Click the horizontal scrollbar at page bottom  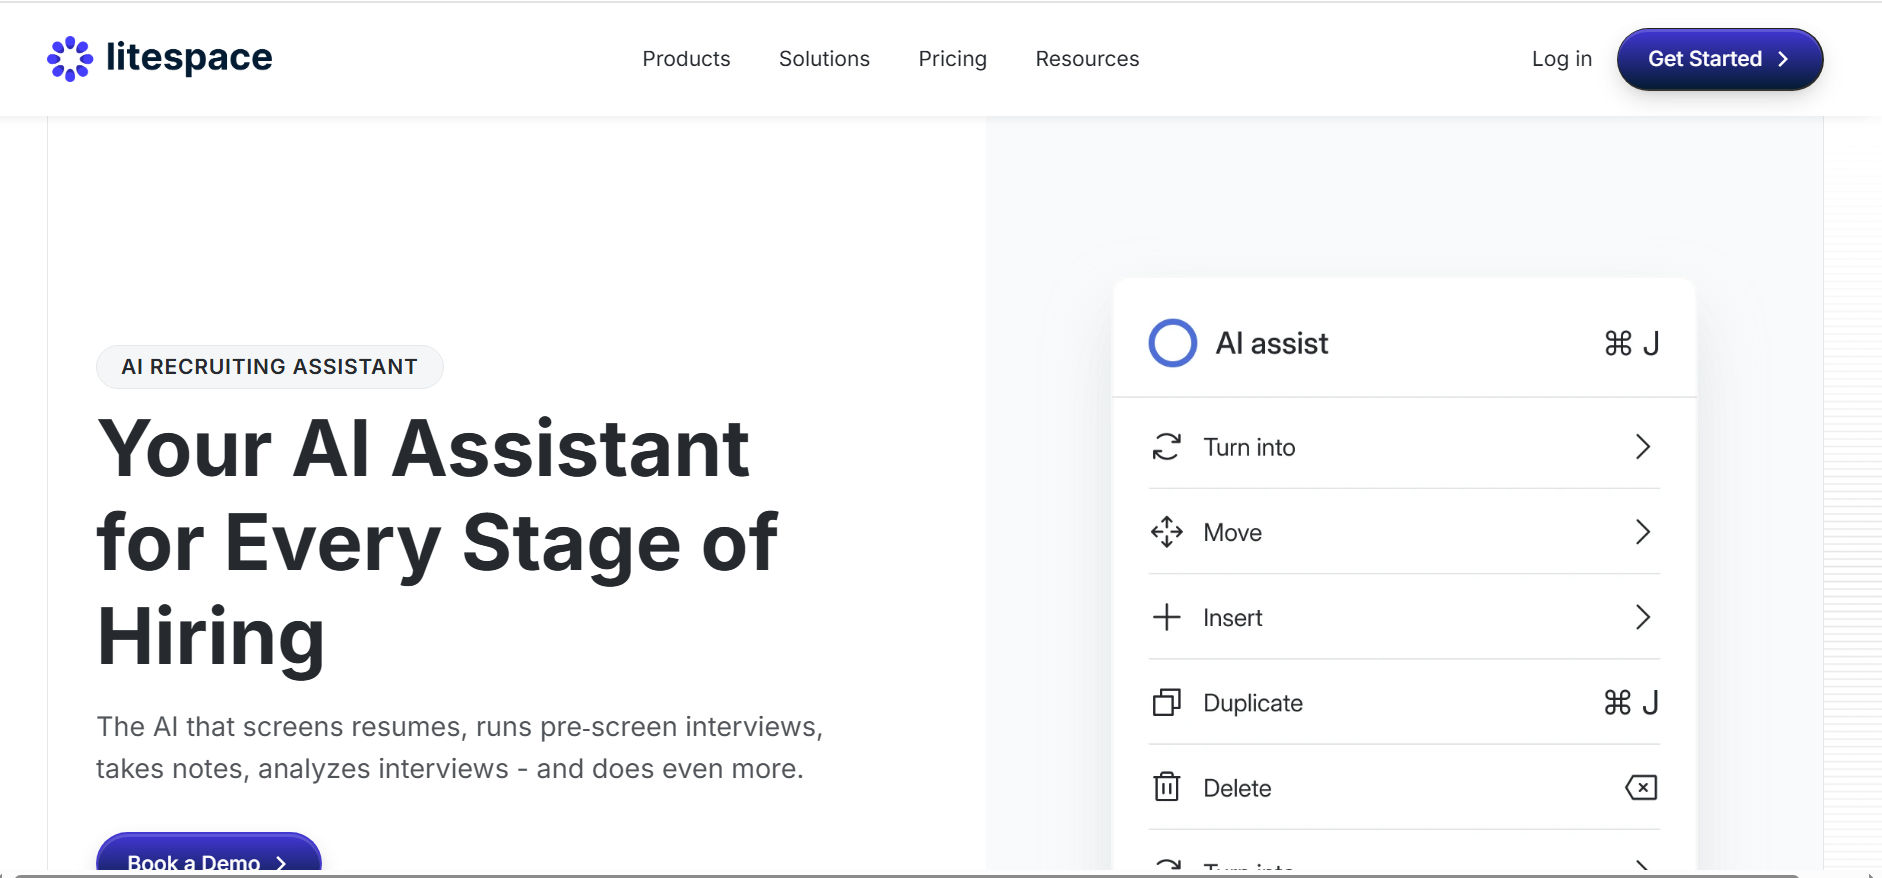(906, 875)
